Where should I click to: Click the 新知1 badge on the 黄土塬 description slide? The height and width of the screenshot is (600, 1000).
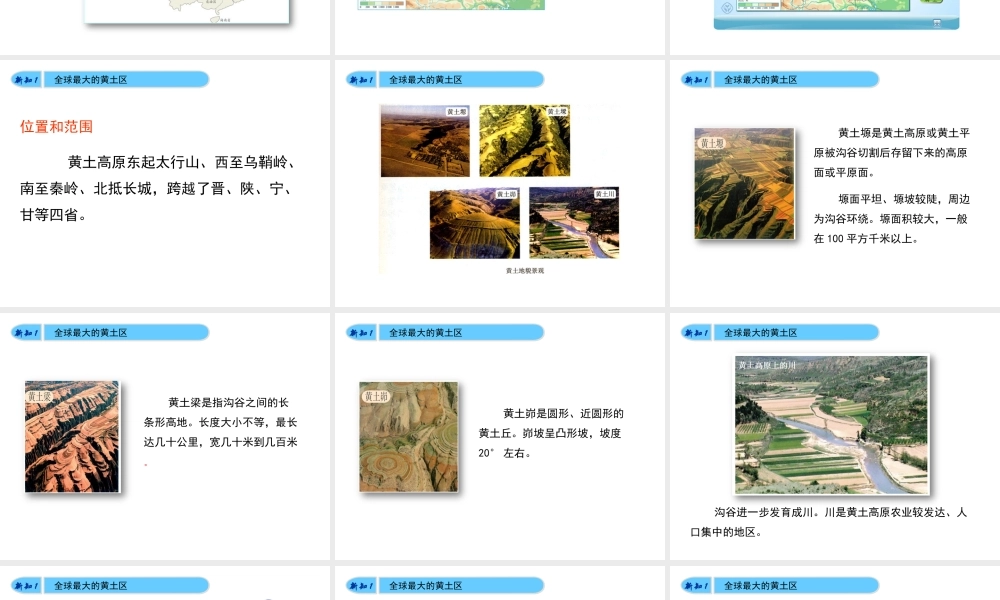[x=696, y=80]
